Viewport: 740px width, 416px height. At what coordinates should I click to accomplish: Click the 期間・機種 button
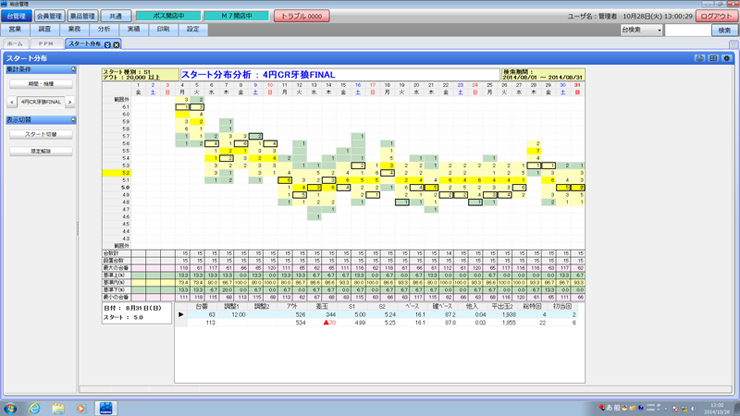click(41, 84)
